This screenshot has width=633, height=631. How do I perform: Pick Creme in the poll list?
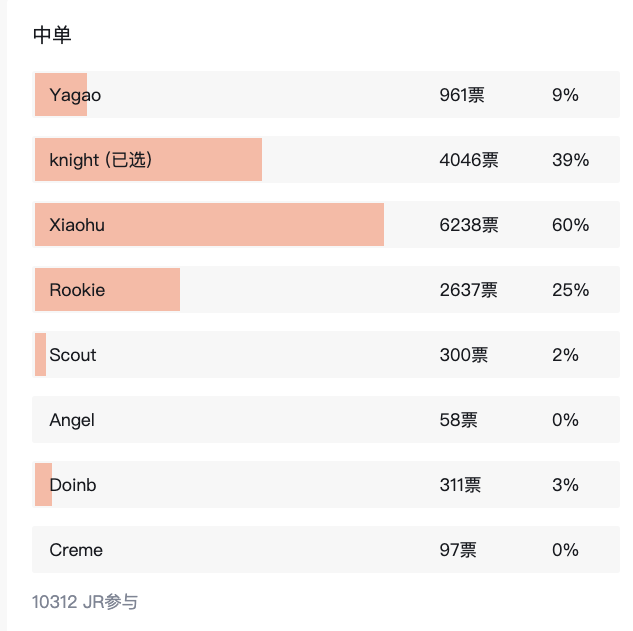(x=76, y=550)
